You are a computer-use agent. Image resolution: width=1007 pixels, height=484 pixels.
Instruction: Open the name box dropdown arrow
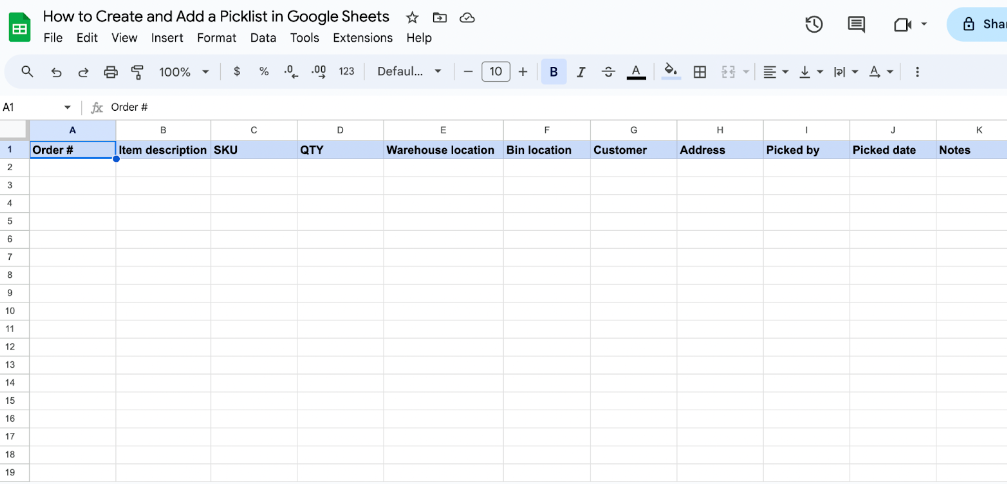67,107
